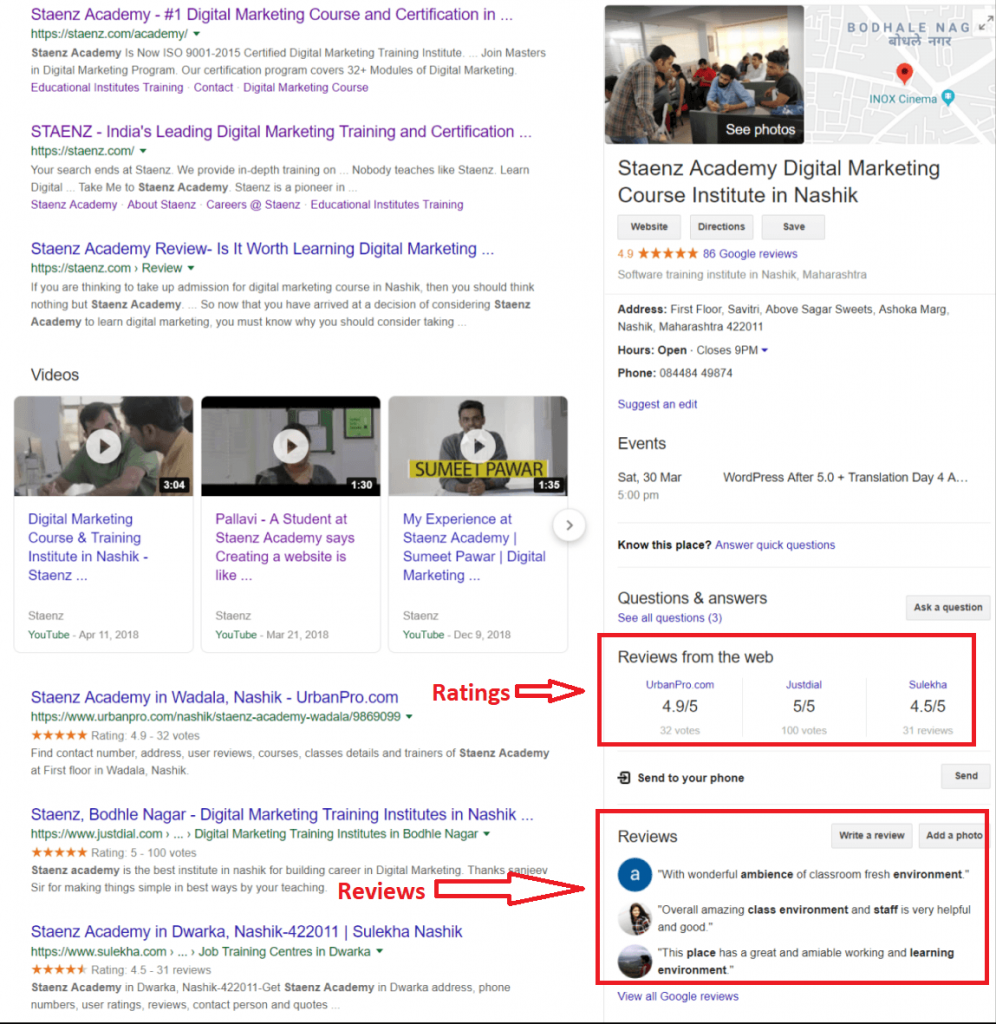Viewport: 996px width, 1024px height.
Task: Play Pallavi's student video
Action: click(291, 446)
